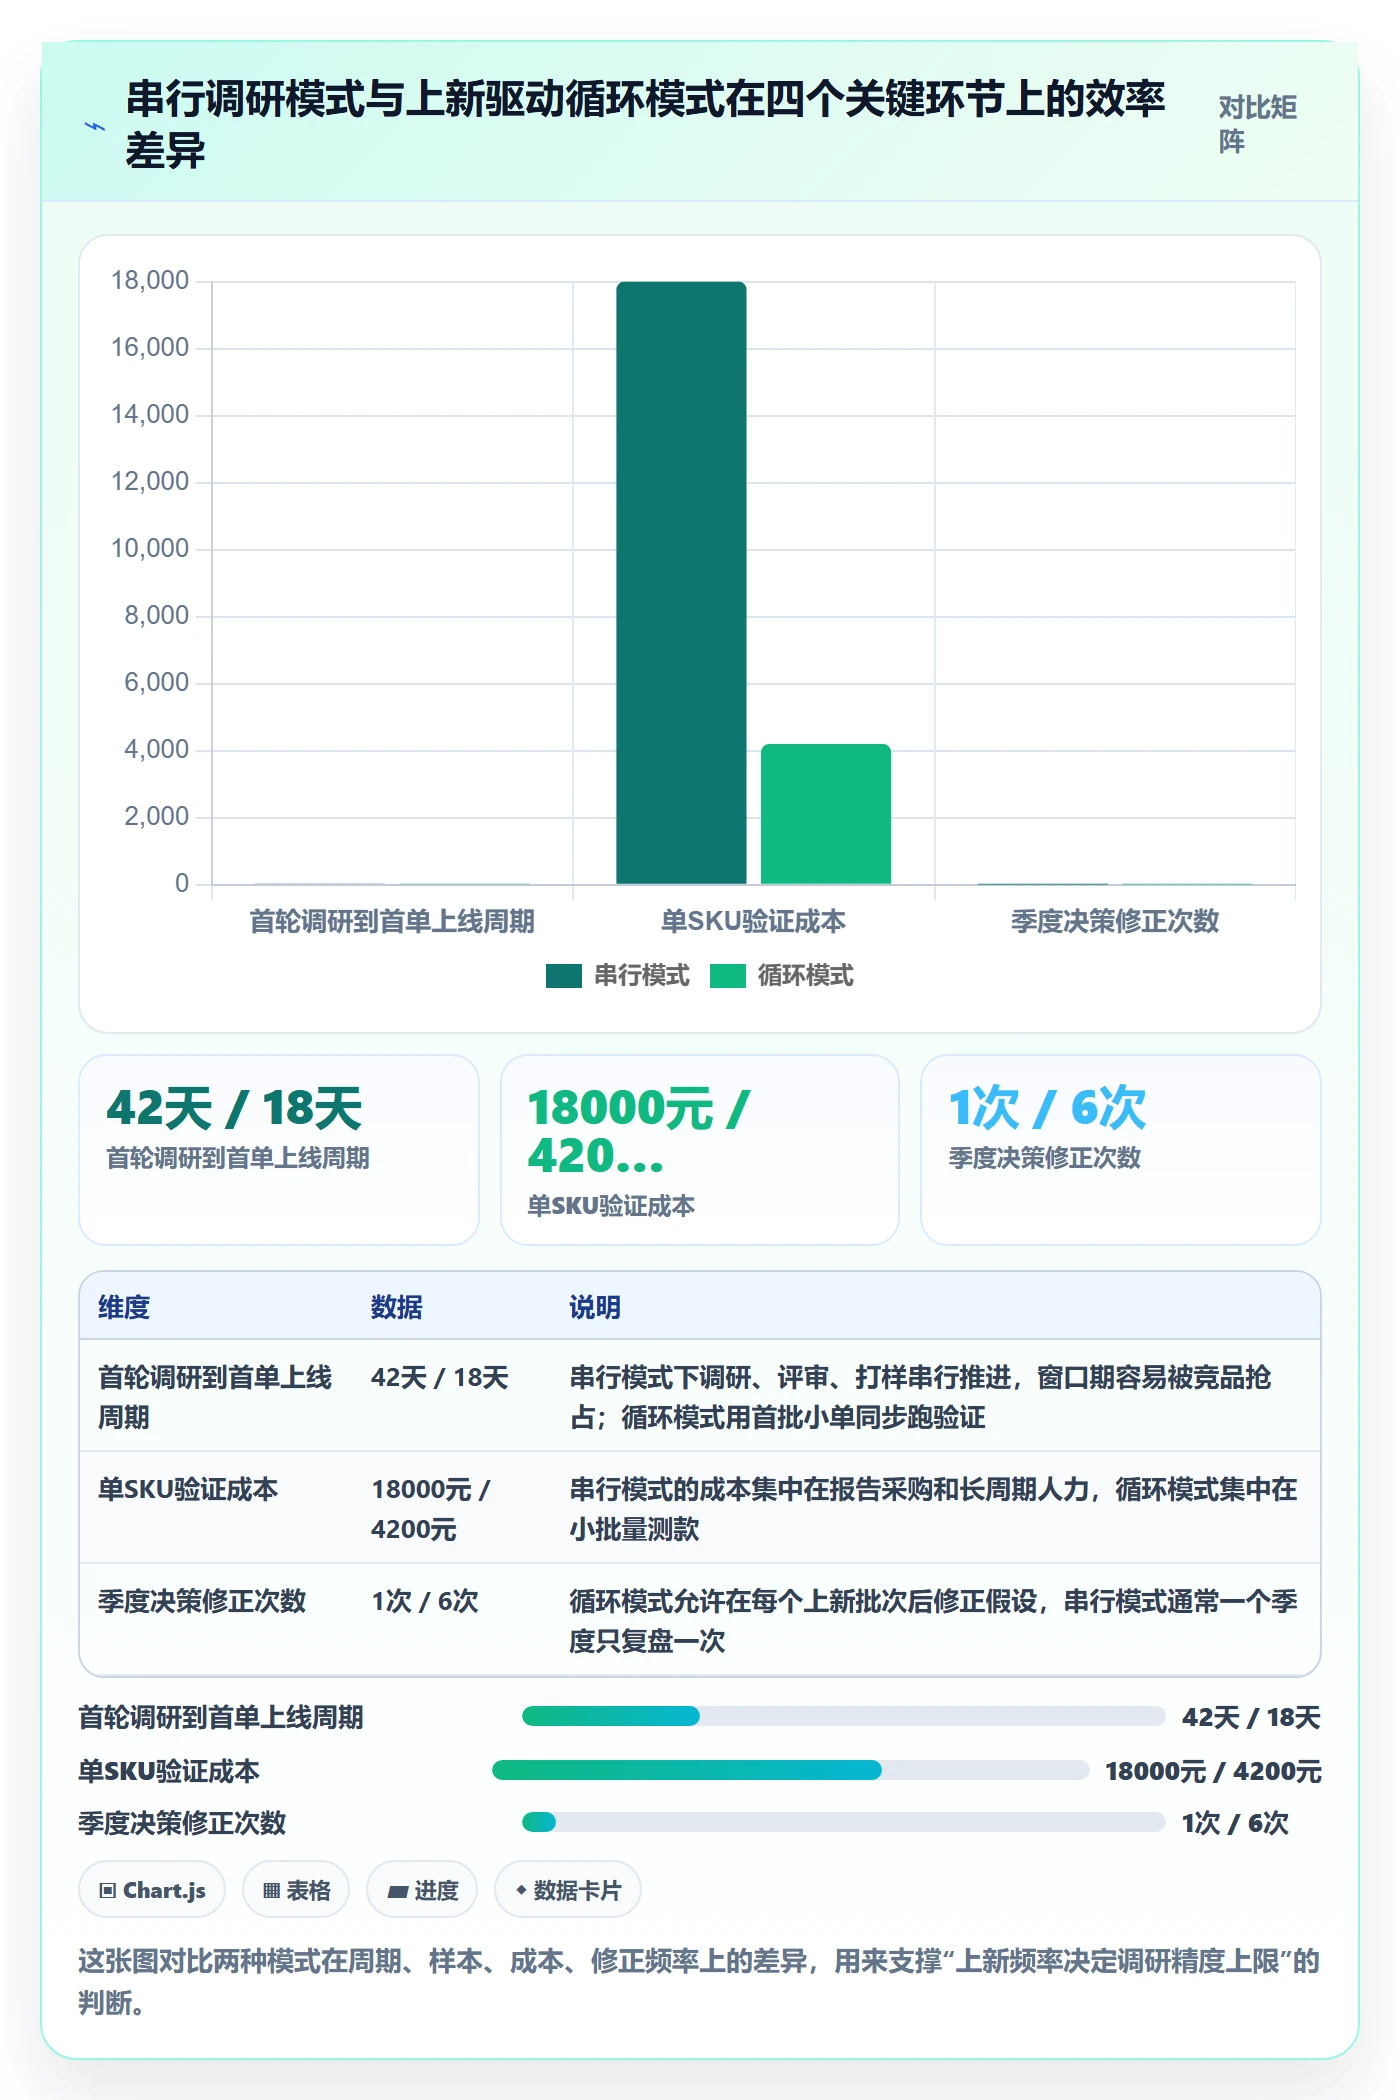Viewport: 1400px width, 2100px height.
Task: Click the 首轮调研到首单上线周期 progress bar
Action: (x=843, y=1717)
